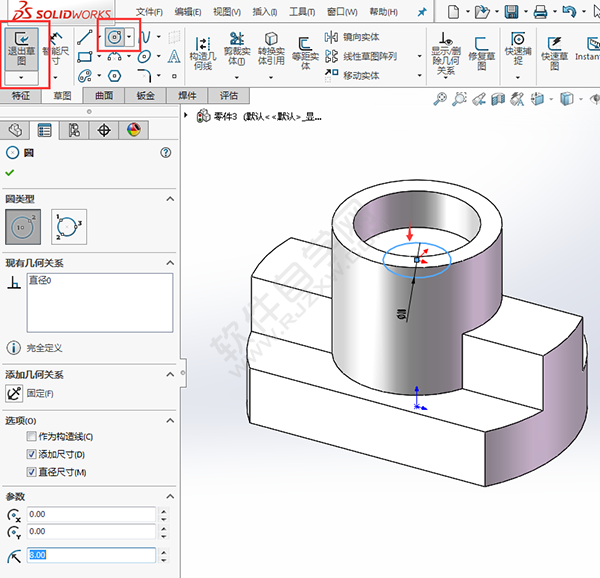Screen dimensions: 600x578
Task: Select the center circle type option
Action: (23, 227)
